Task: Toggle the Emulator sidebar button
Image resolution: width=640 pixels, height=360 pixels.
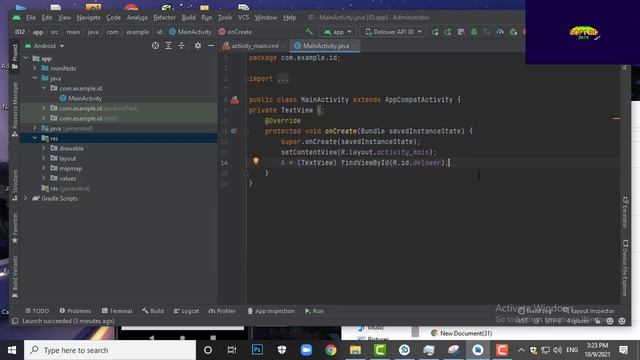Action: [625, 212]
